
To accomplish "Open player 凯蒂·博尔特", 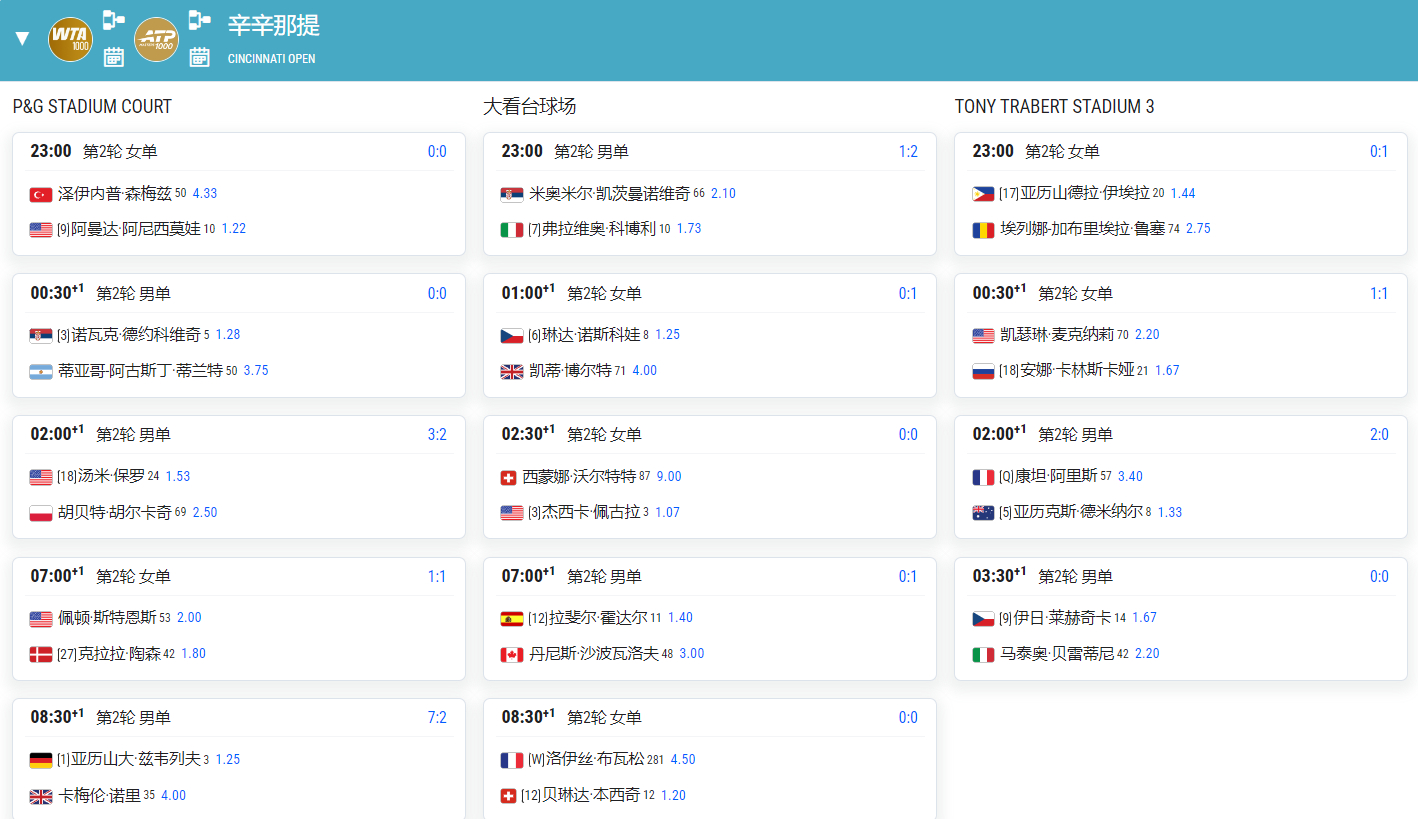I will (x=570, y=371).
